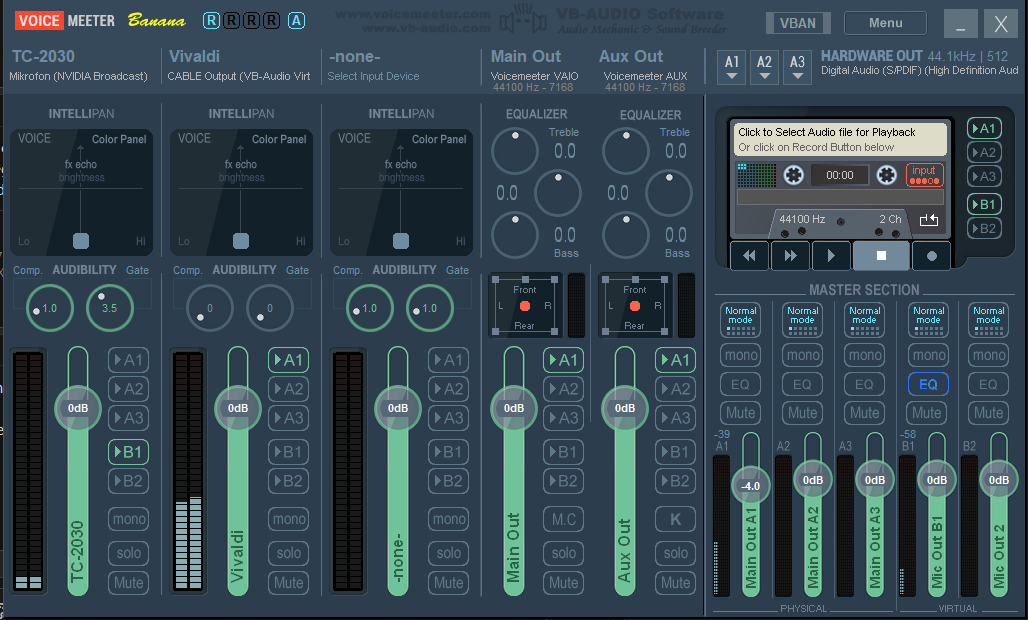Click the Aux Out treble EQ knob
1028x620 pixels.
(x=626, y=151)
